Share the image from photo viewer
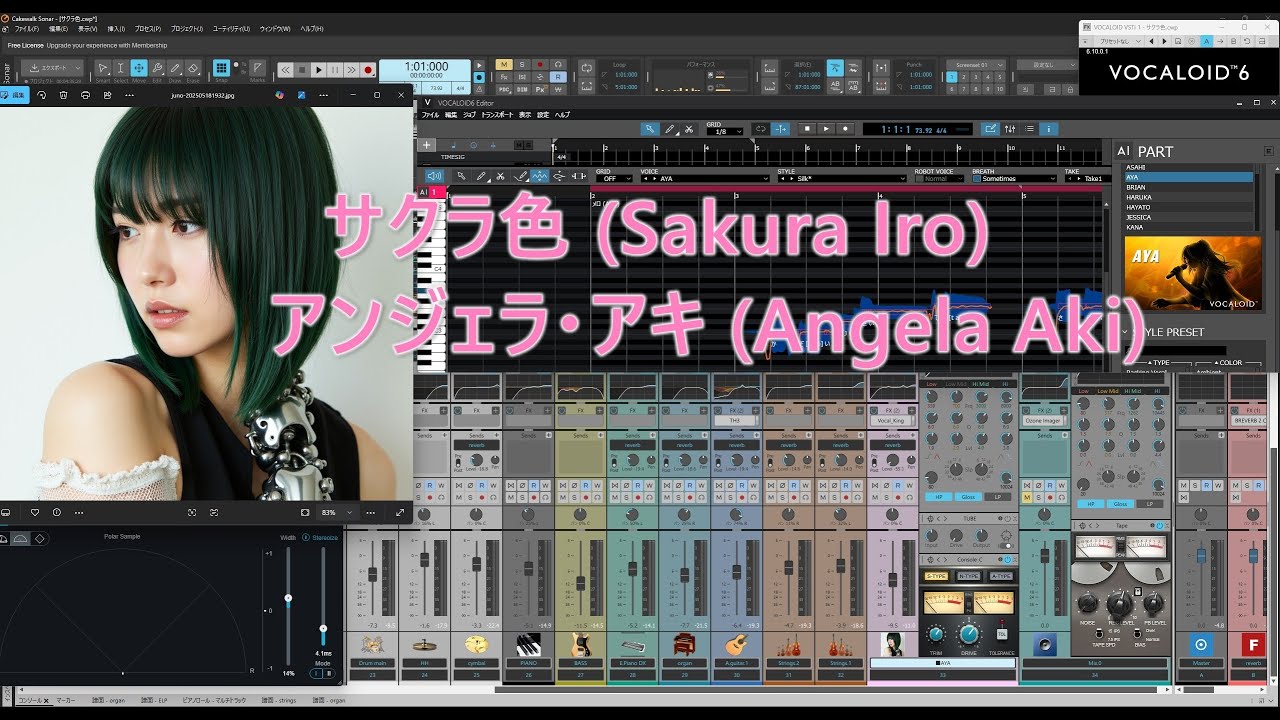 click(x=106, y=95)
